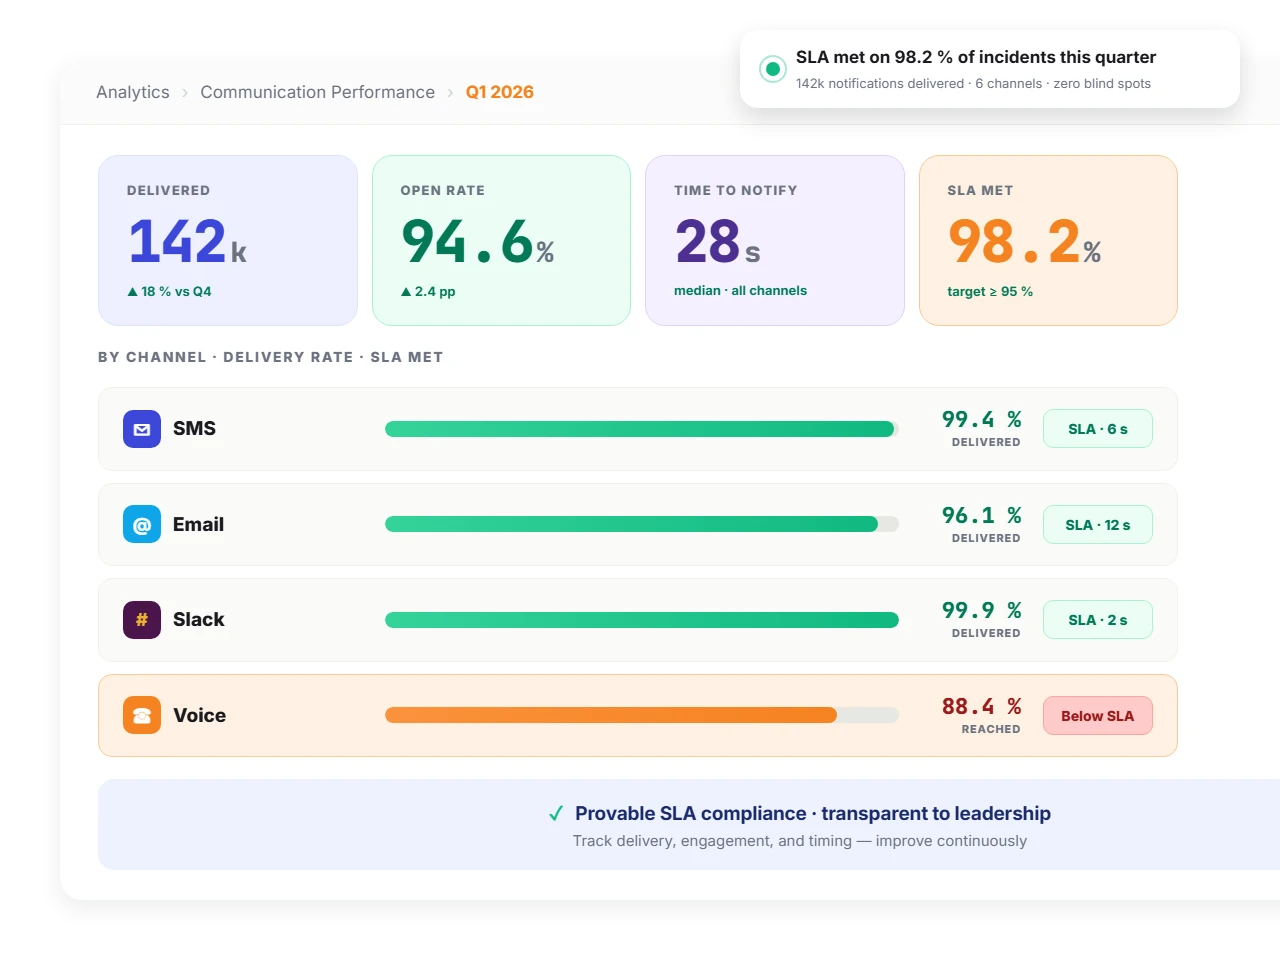1280x960 pixels.
Task: Click the Slack channel label
Action: point(199,620)
